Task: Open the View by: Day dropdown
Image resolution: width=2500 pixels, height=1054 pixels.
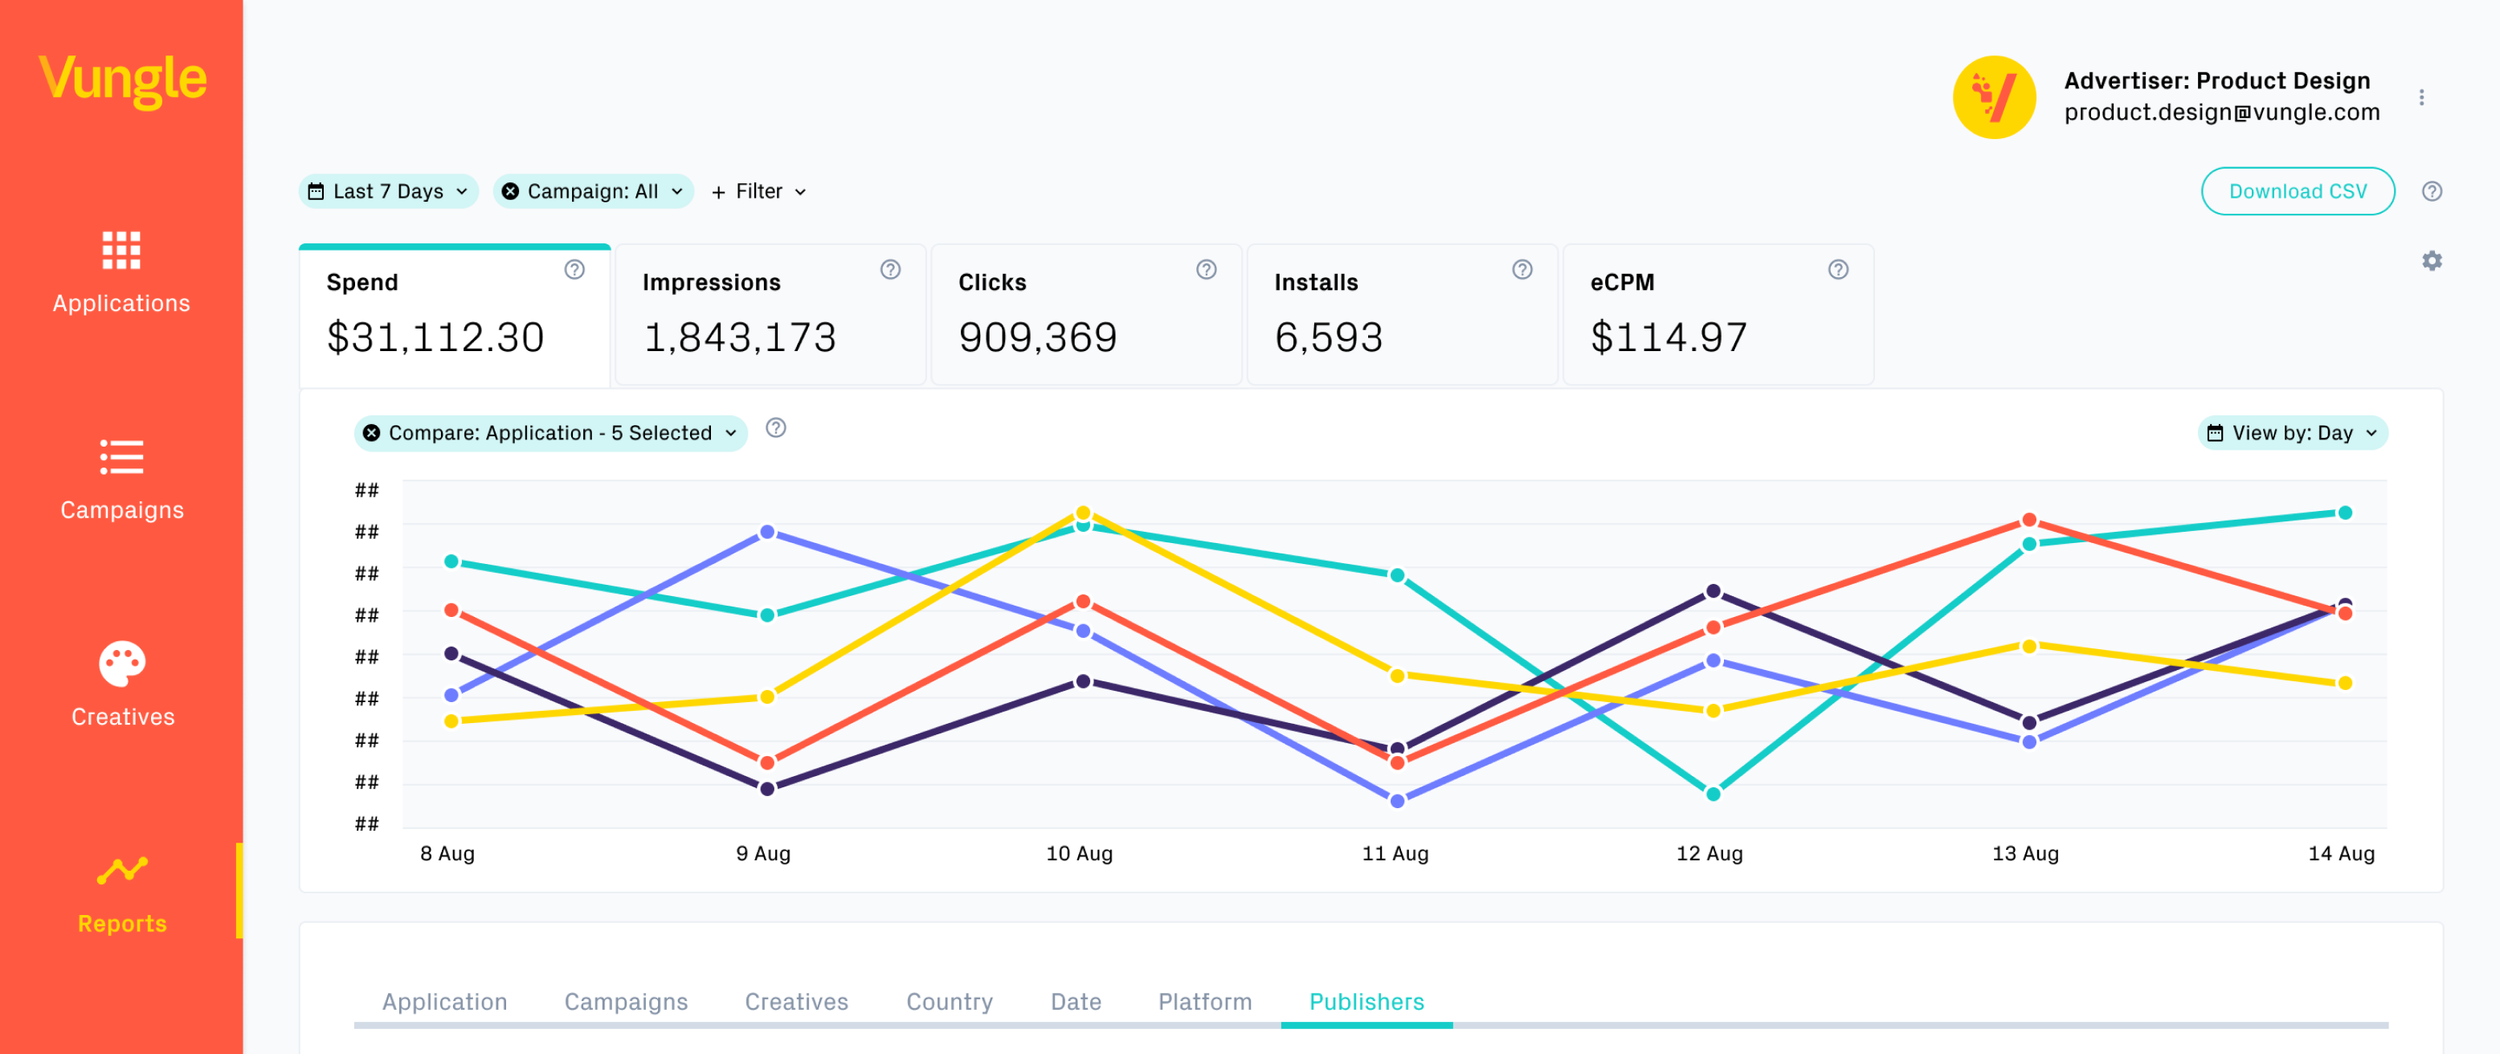Action: coord(2292,433)
